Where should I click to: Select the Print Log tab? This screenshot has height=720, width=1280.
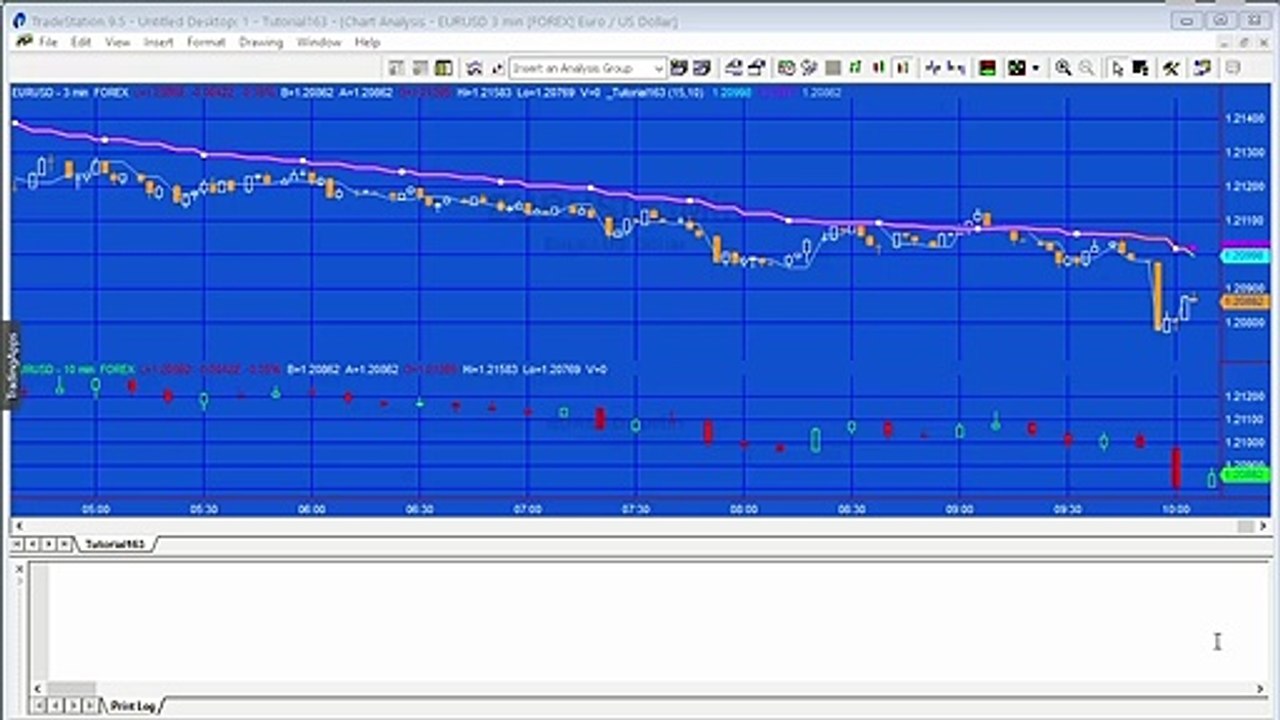click(x=133, y=706)
